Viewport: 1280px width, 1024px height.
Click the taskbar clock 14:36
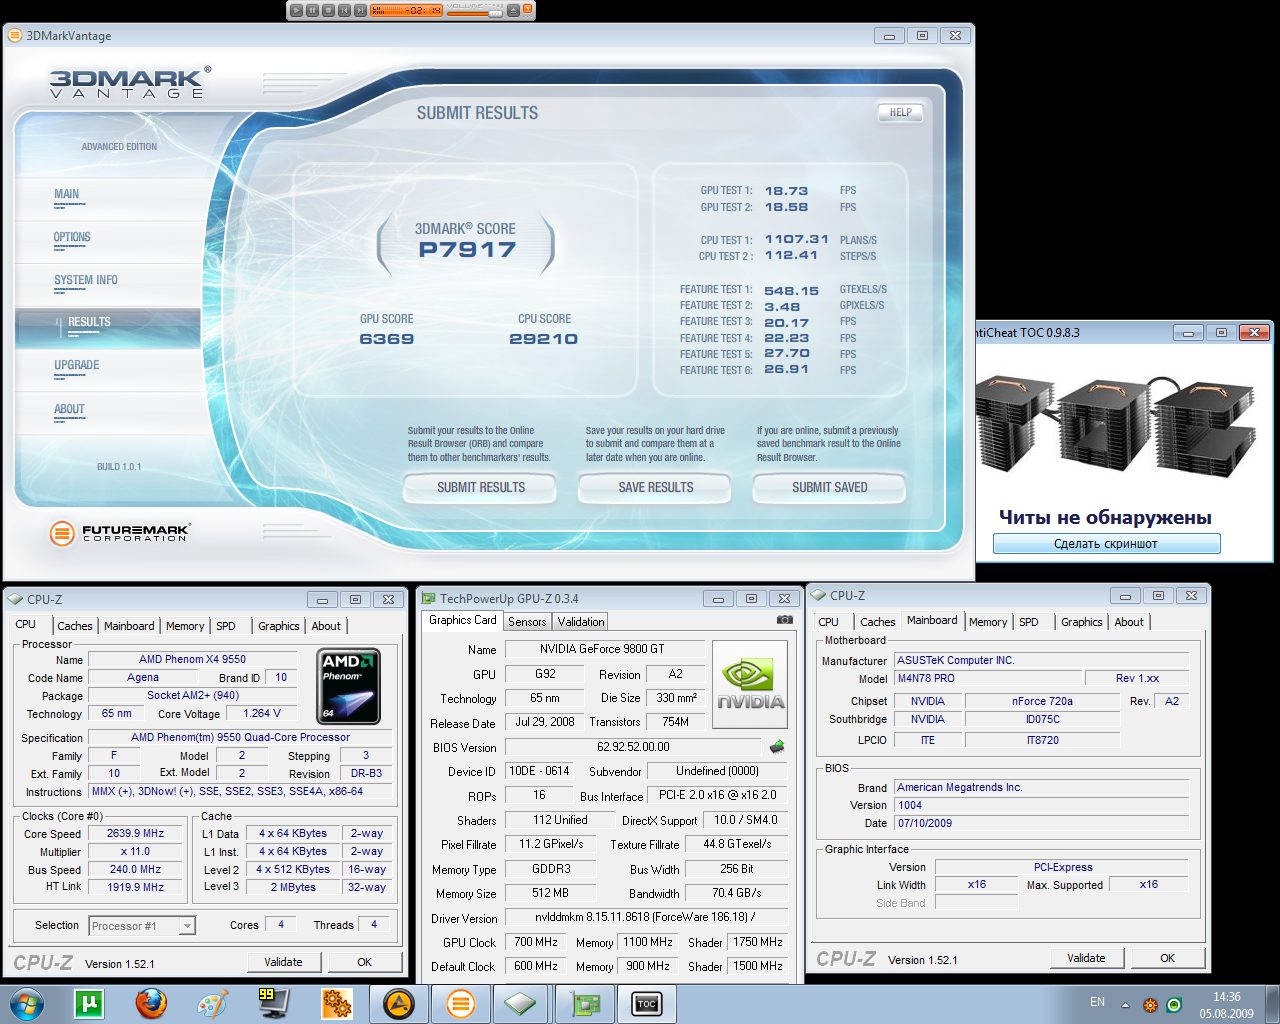(x=1226, y=997)
